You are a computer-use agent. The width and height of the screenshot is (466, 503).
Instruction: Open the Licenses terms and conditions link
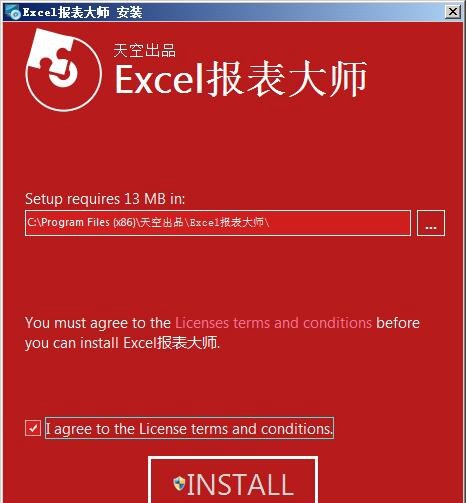coord(273,323)
